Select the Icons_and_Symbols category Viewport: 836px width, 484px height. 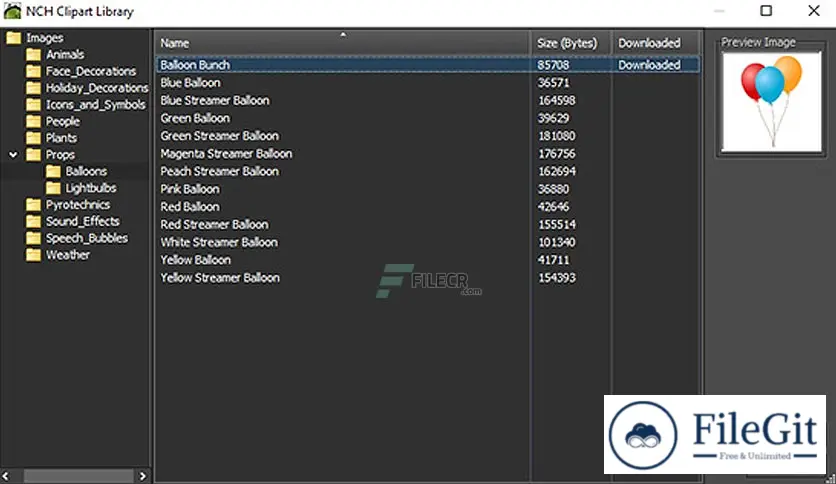(x=95, y=104)
